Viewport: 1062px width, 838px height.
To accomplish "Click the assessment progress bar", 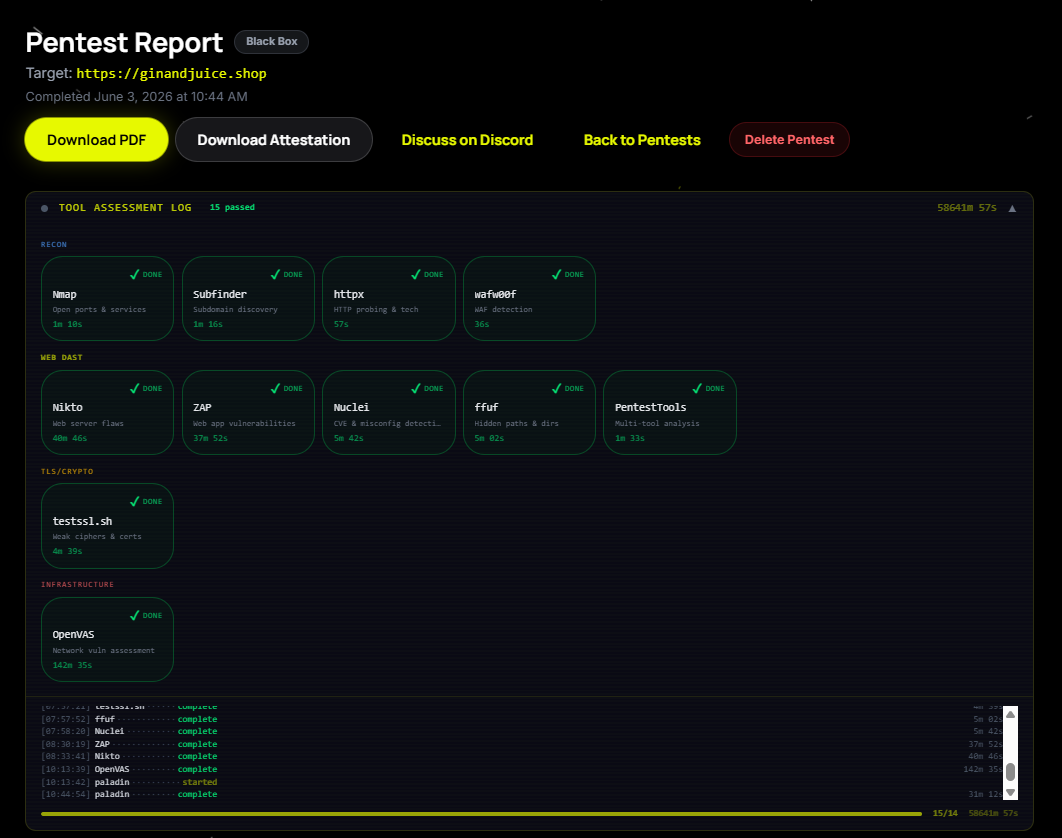I will (x=482, y=814).
